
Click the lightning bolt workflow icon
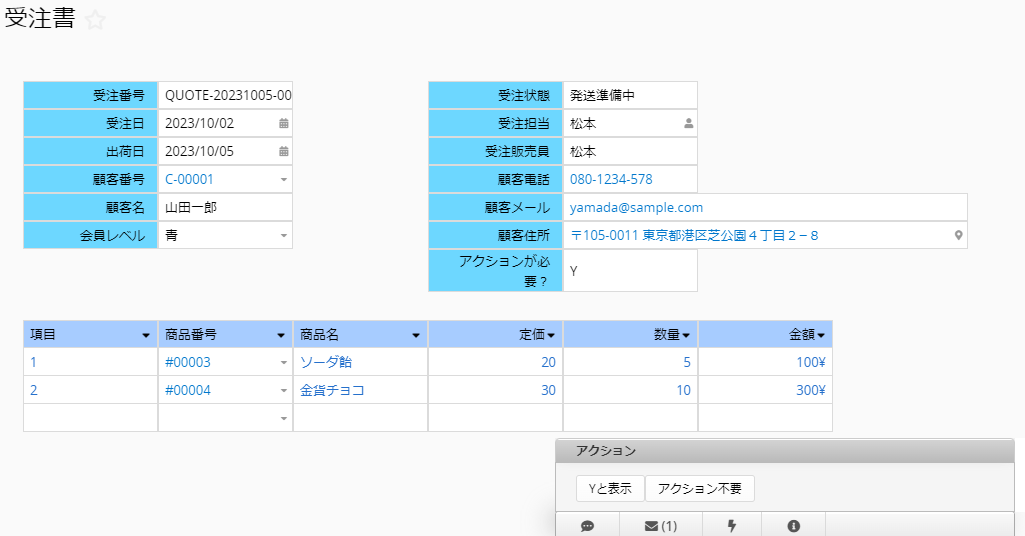pos(732,526)
